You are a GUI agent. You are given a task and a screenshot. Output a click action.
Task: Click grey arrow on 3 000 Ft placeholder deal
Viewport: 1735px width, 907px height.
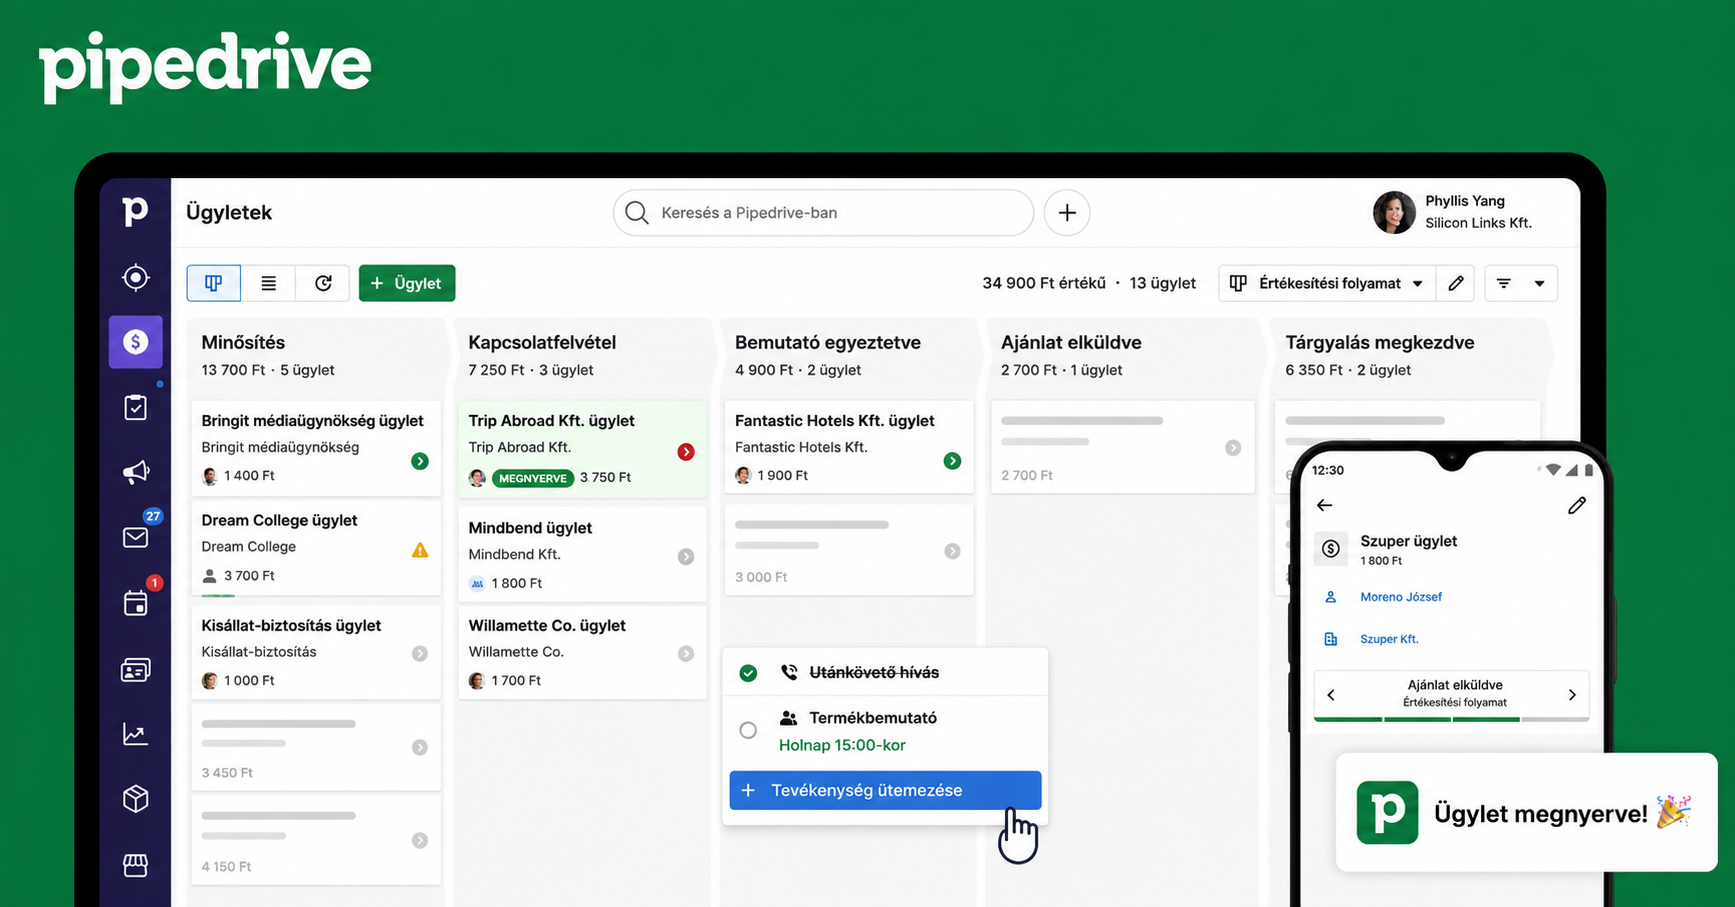point(952,551)
